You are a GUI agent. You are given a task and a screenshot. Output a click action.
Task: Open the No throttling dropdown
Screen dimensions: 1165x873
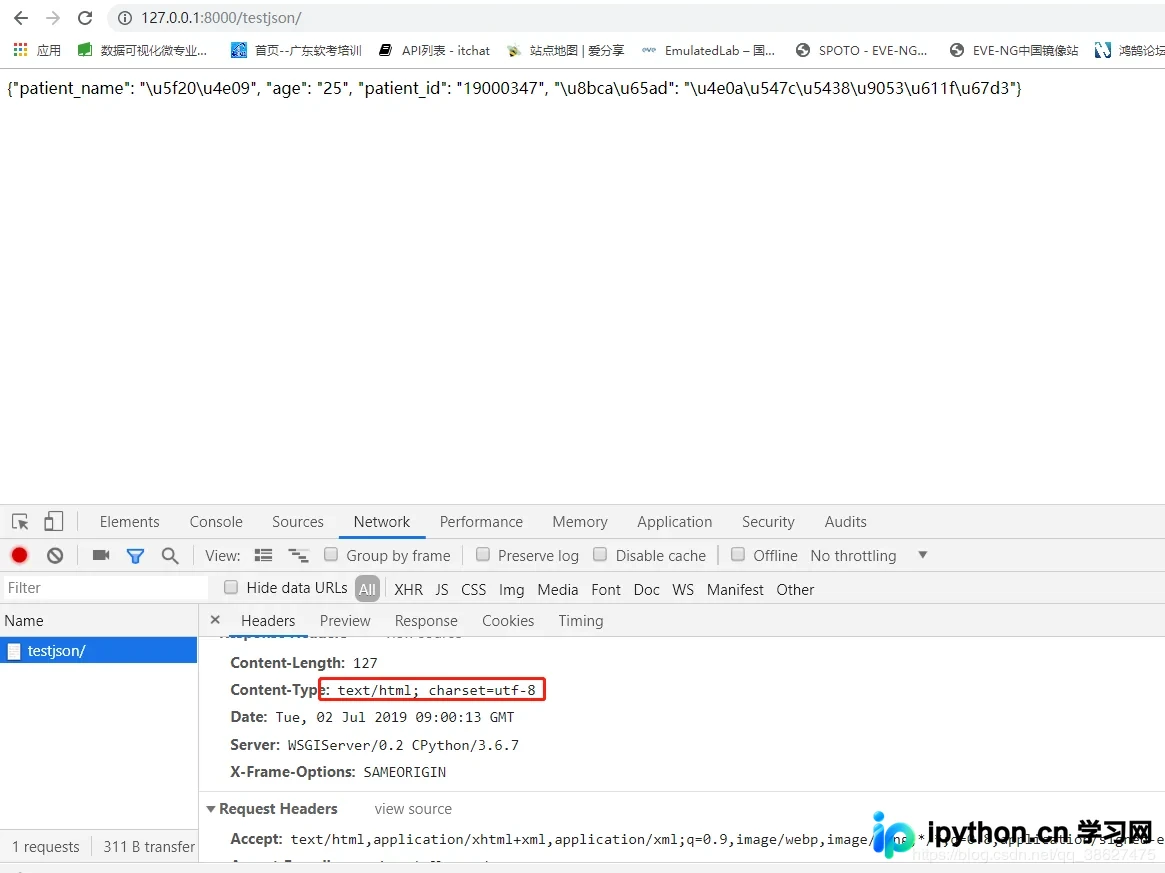coord(869,555)
